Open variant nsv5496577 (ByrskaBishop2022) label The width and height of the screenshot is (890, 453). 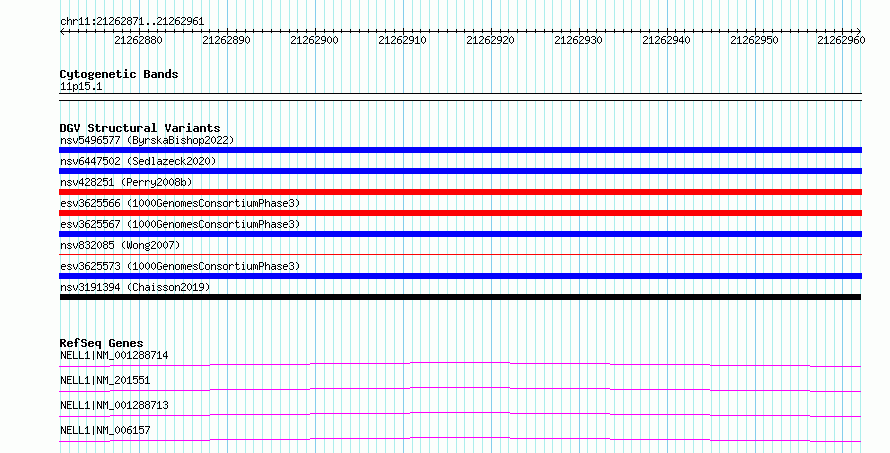(146, 140)
